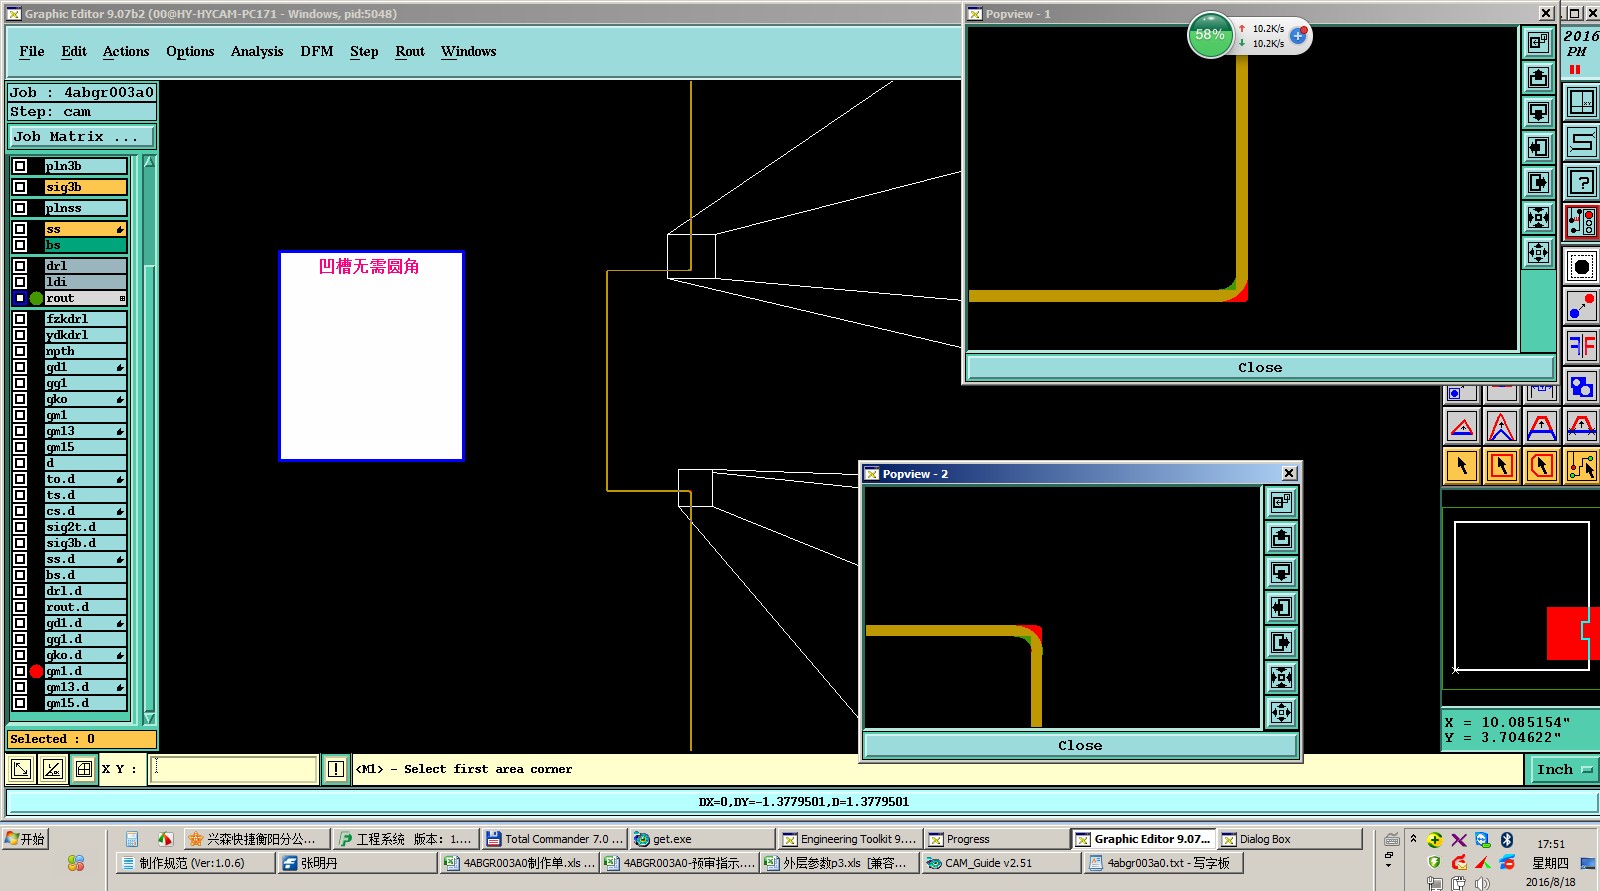Click the red-blue dot measure icon

coord(1582,307)
